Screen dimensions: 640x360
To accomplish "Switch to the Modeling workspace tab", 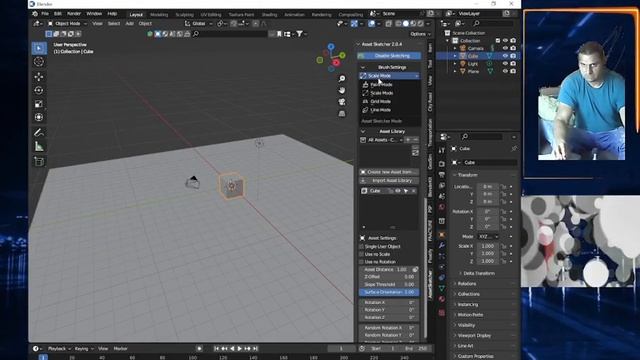I will click(159, 15).
